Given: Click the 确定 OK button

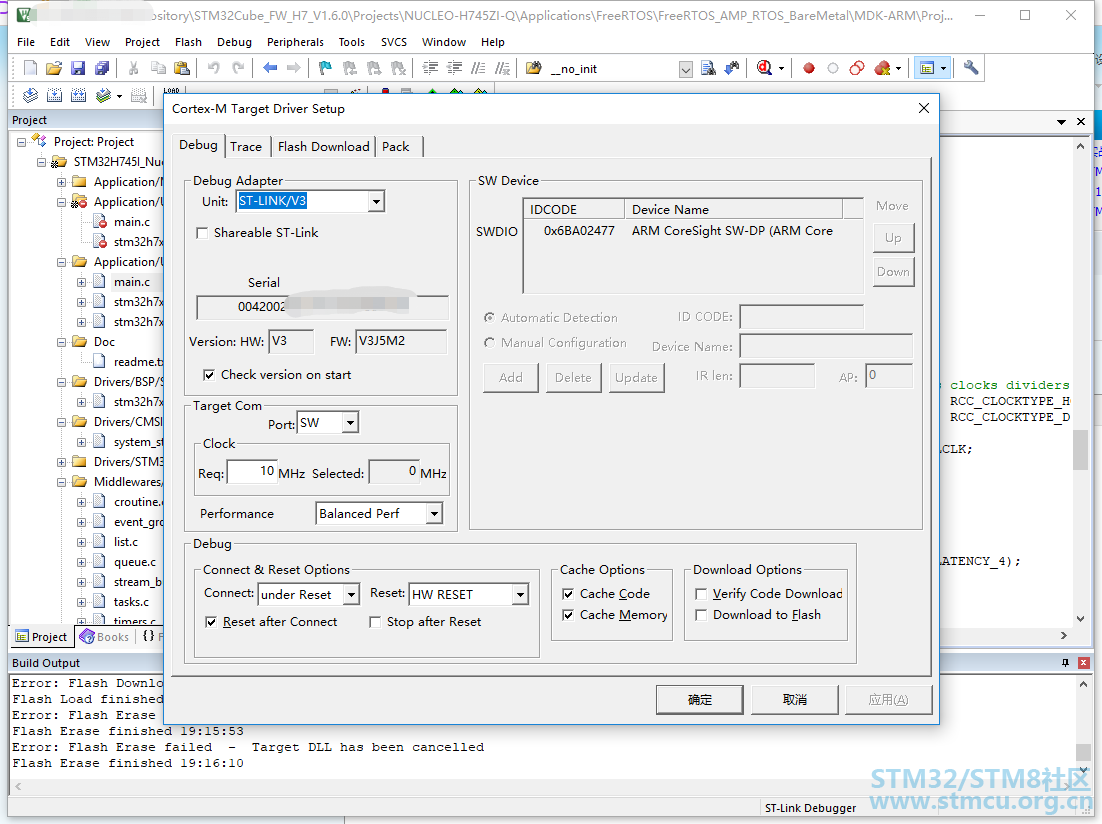Looking at the screenshot, I should tap(699, 700).
